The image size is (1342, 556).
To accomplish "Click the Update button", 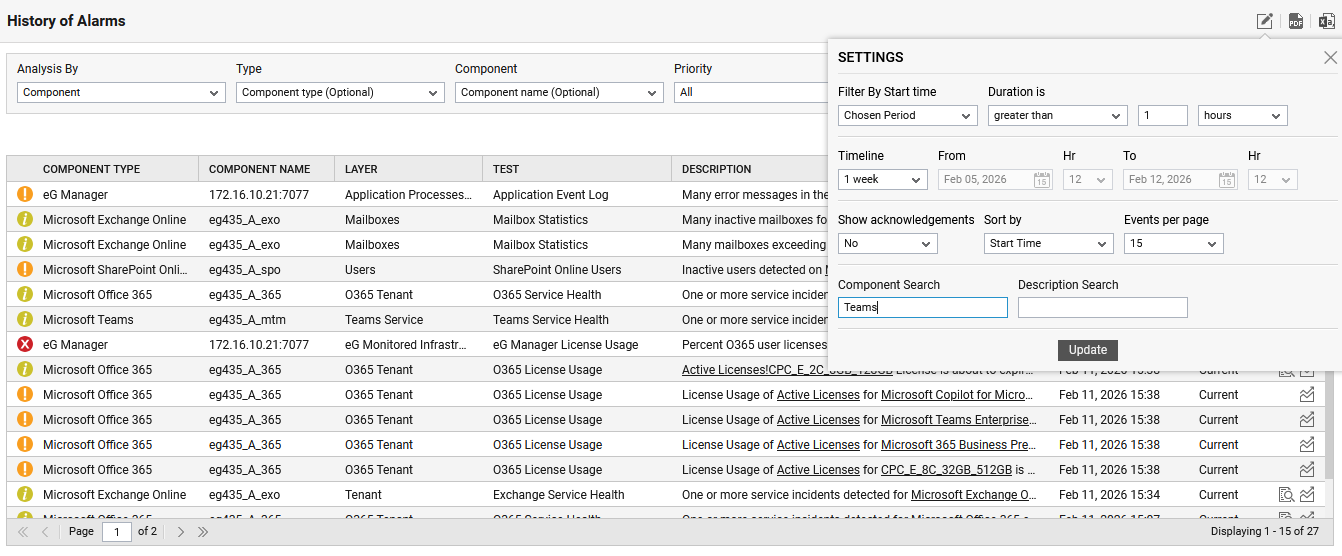I will coord(1088,350).
